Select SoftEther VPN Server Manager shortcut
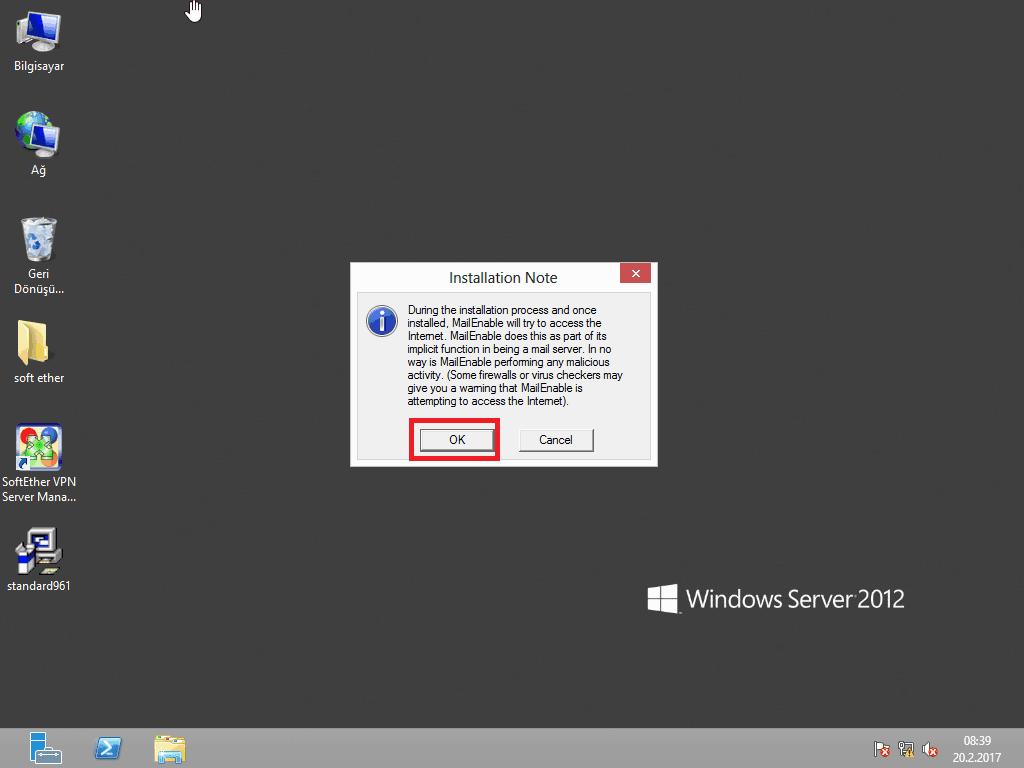This screenshot has width=1024, height=768. tap(39, 463)
